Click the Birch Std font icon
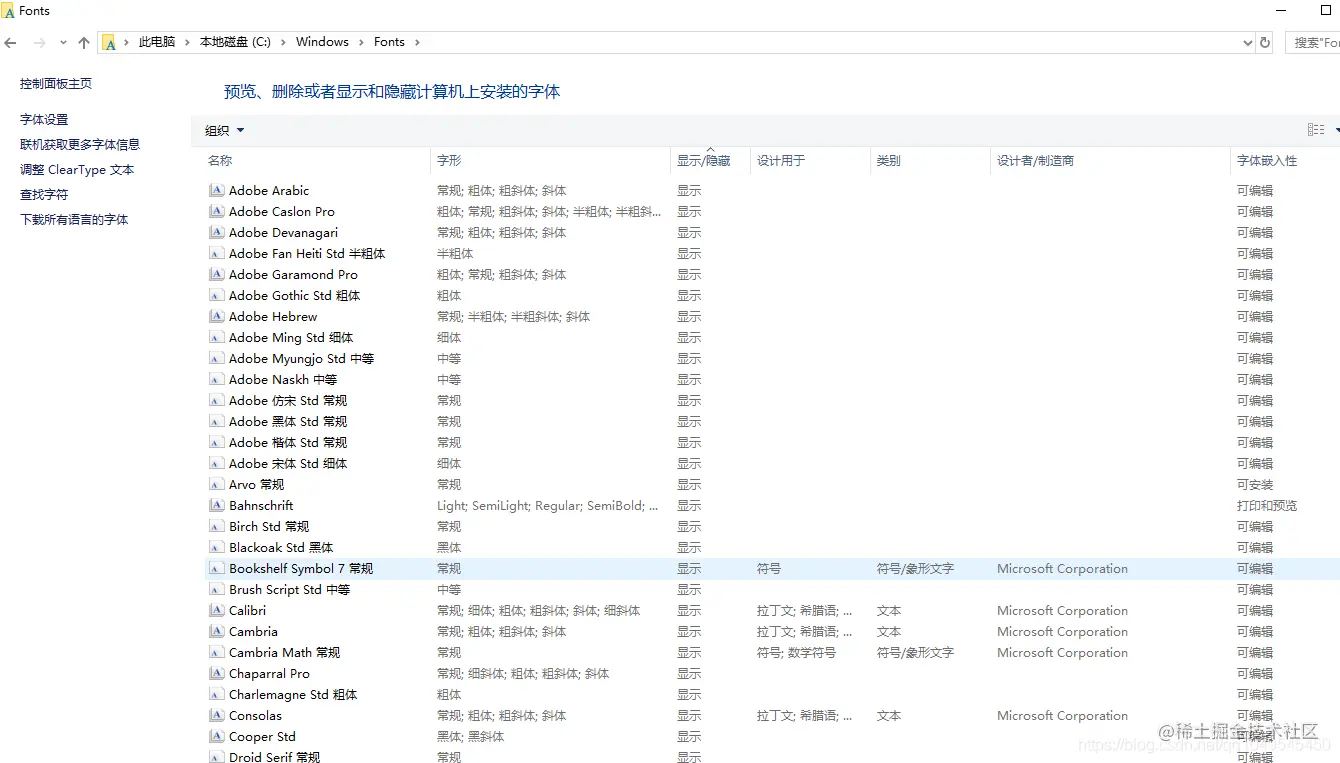Viewport: 1340px width, 763px height. coord(216,526)
